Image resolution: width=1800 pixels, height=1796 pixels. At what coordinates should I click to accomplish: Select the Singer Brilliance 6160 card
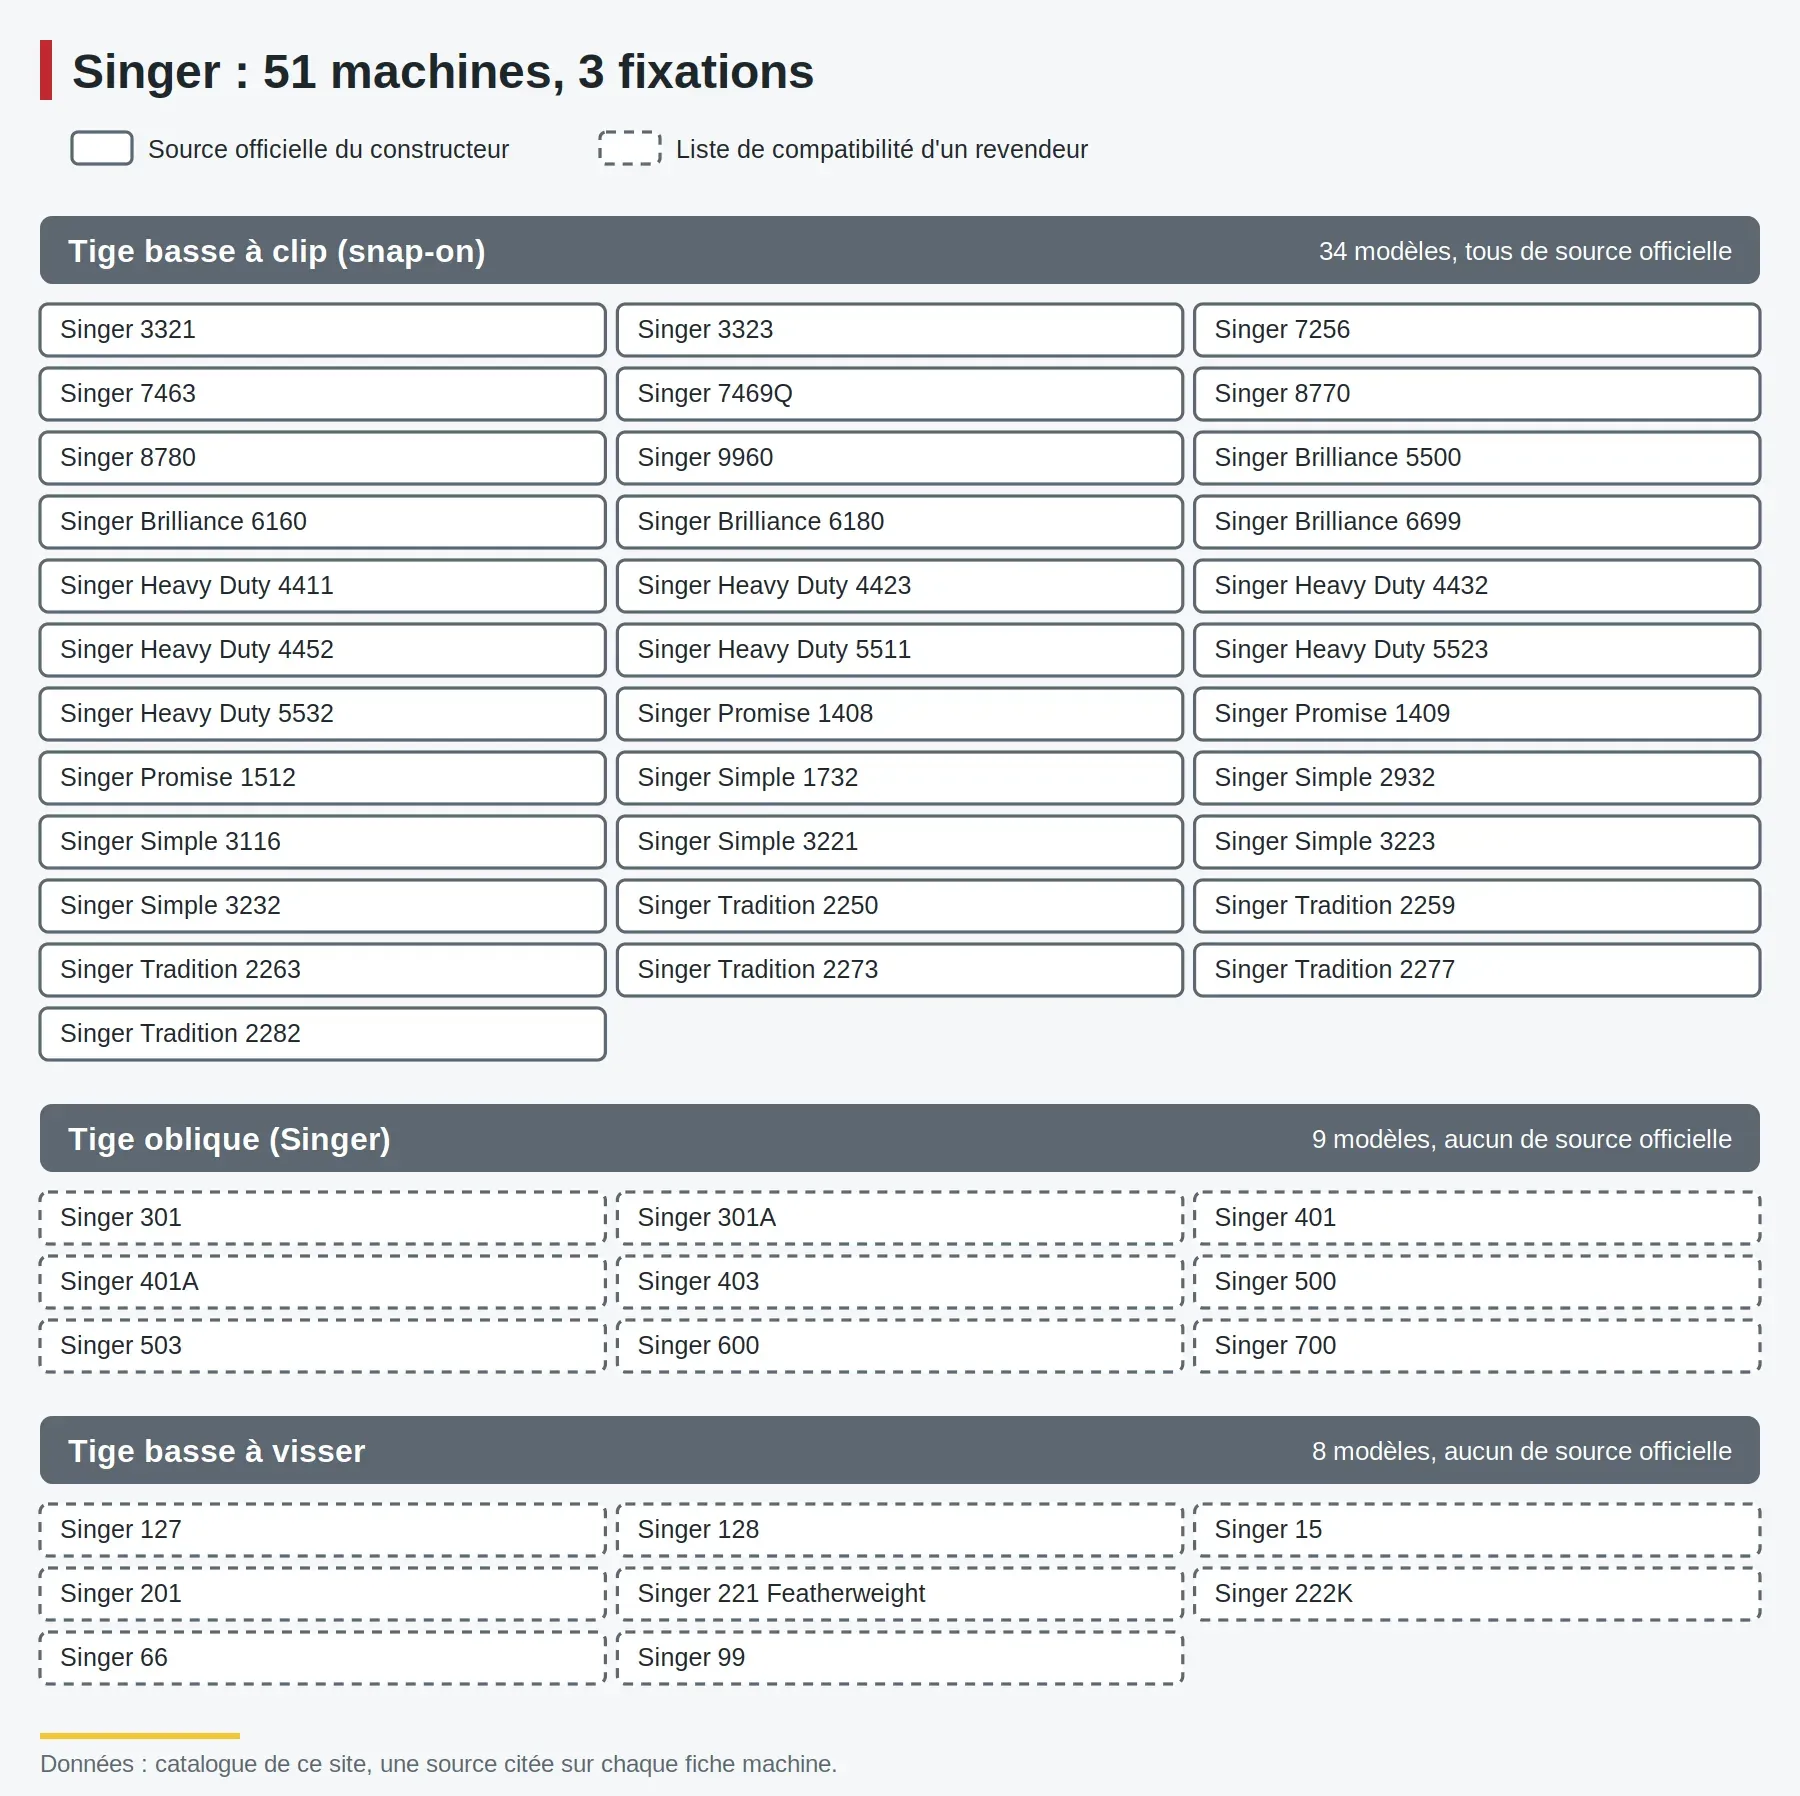[323, 522]
